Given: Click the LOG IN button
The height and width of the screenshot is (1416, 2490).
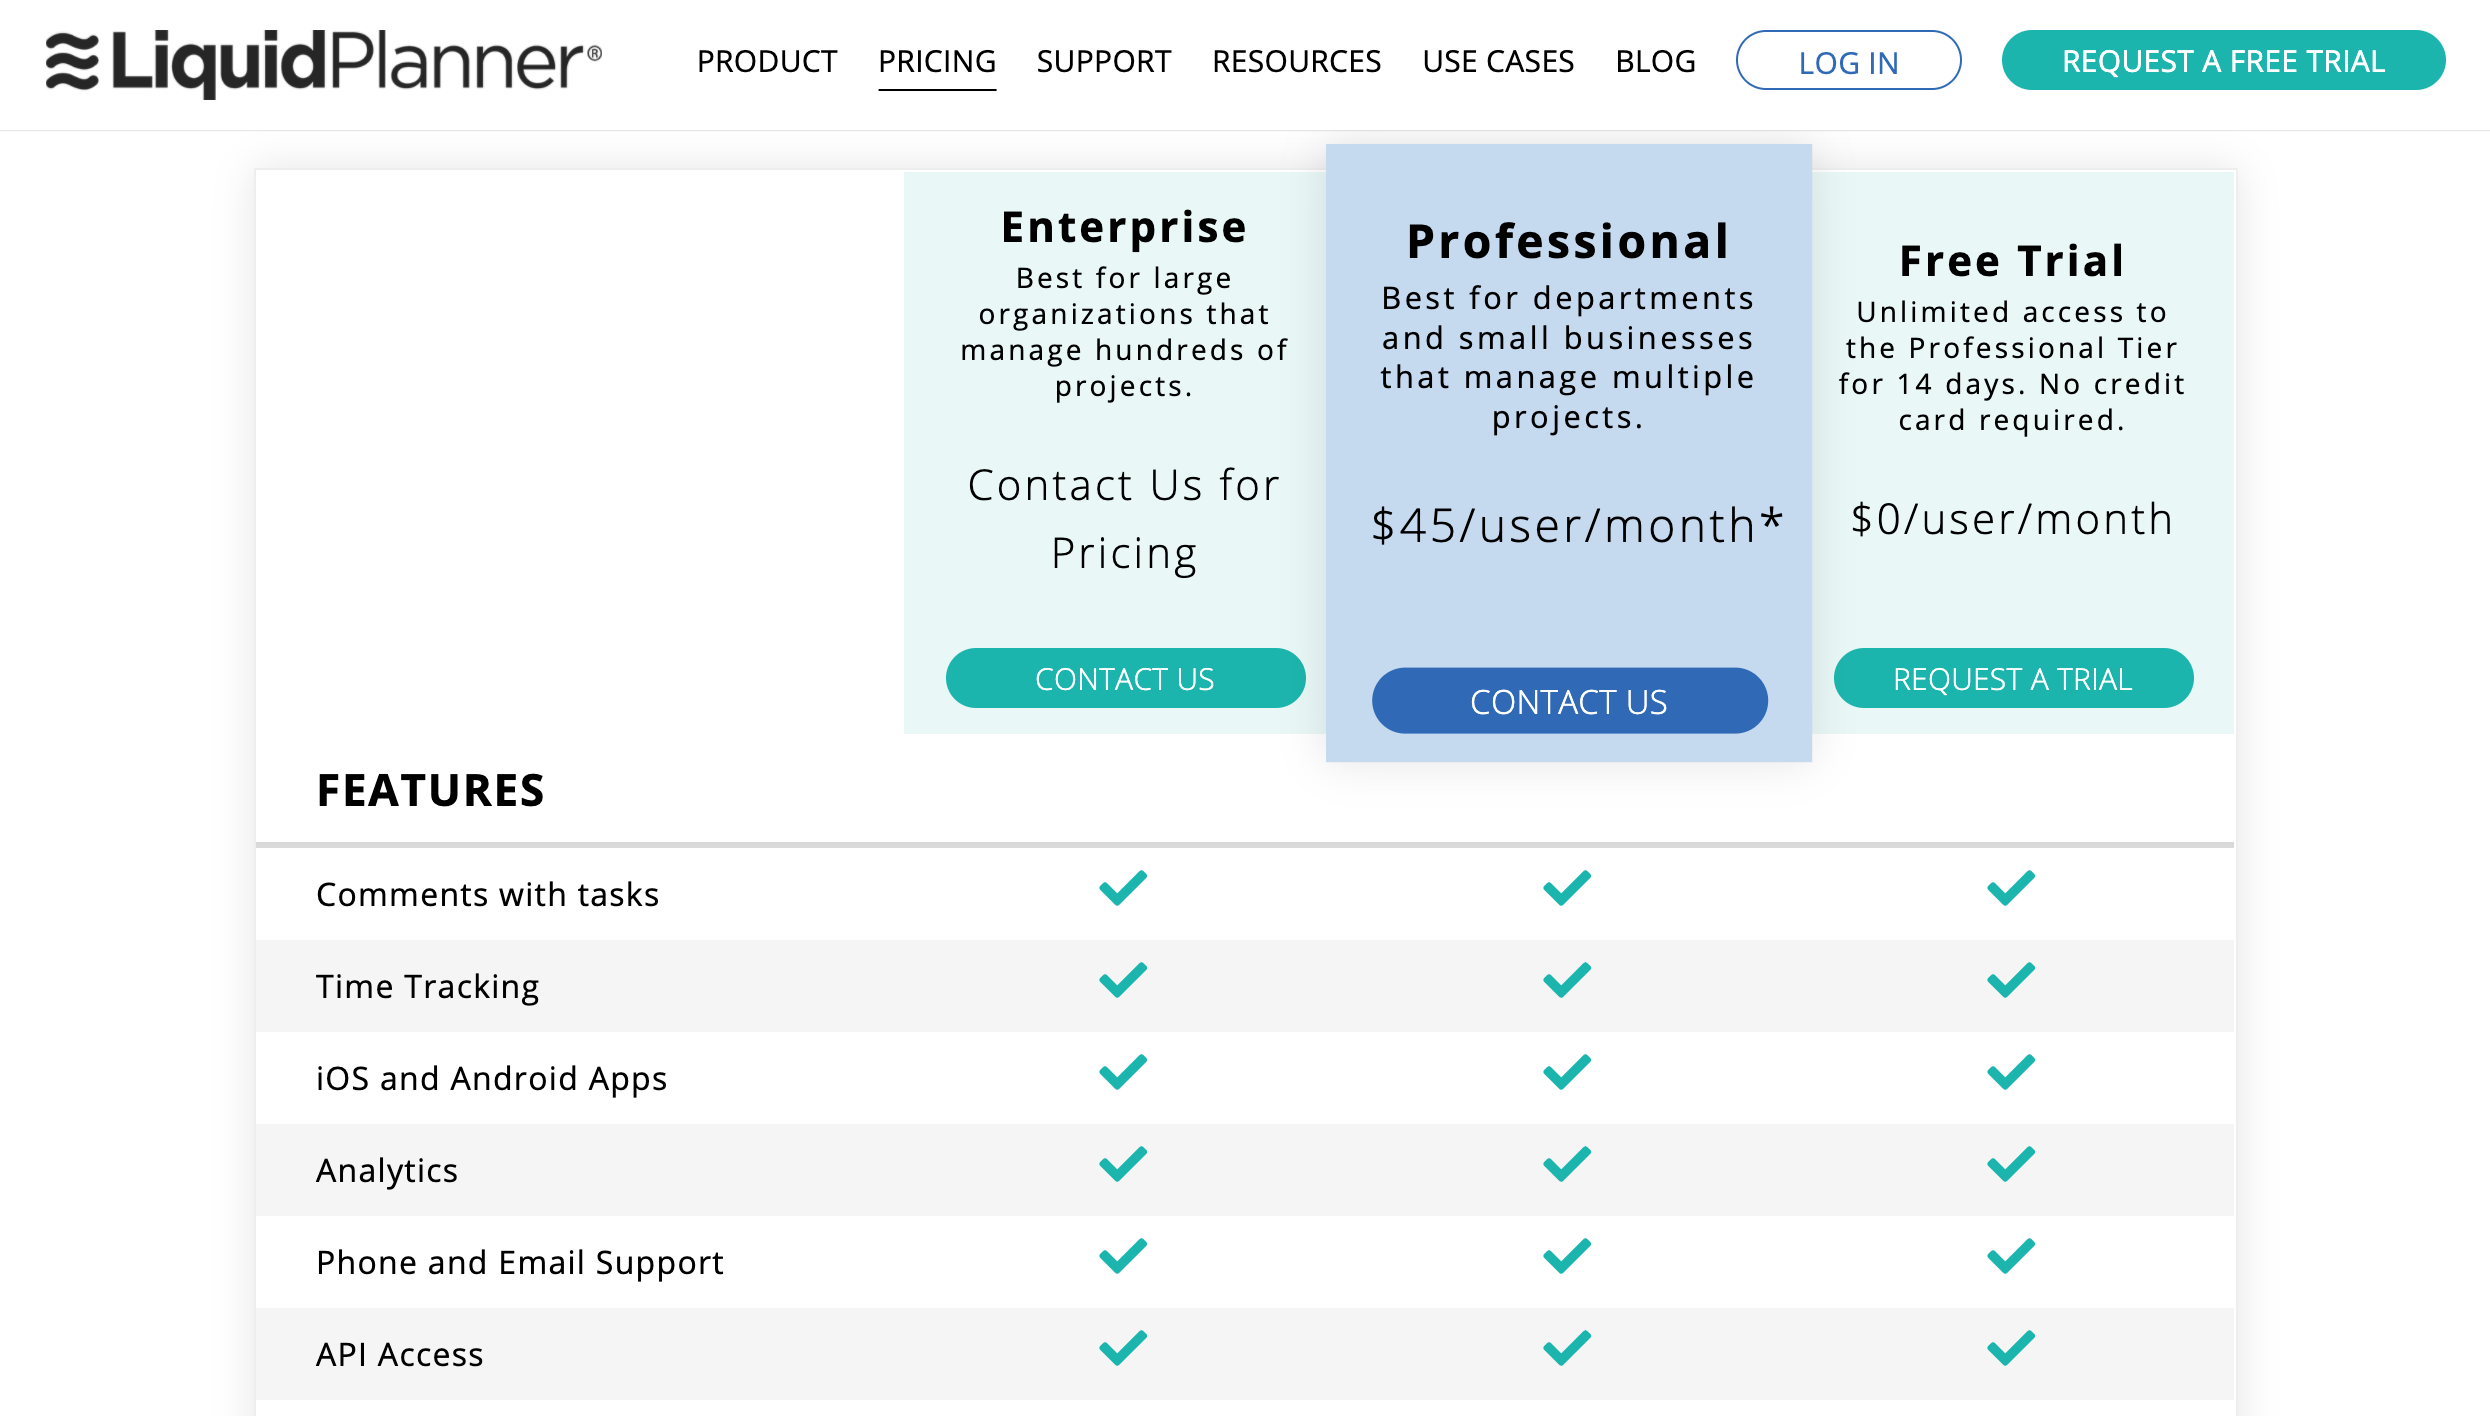Looking at the screenshot, I should click(1848, 61).
